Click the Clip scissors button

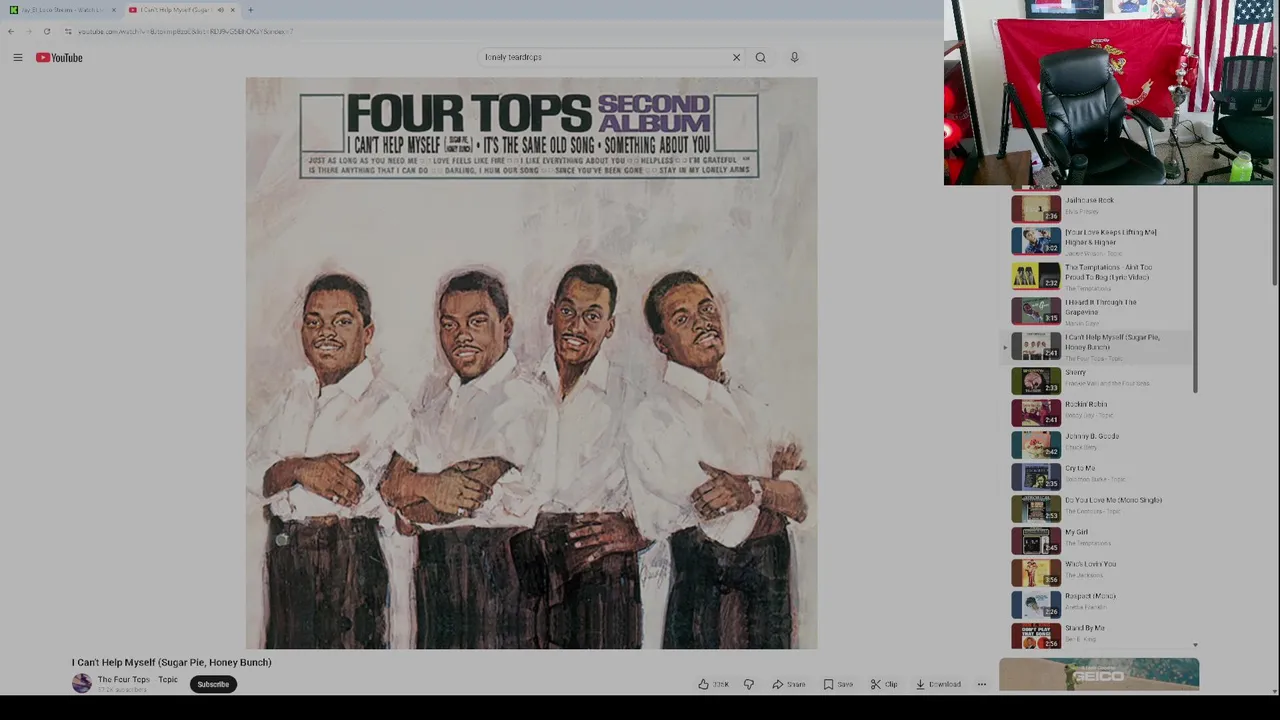tap(884, 684)
